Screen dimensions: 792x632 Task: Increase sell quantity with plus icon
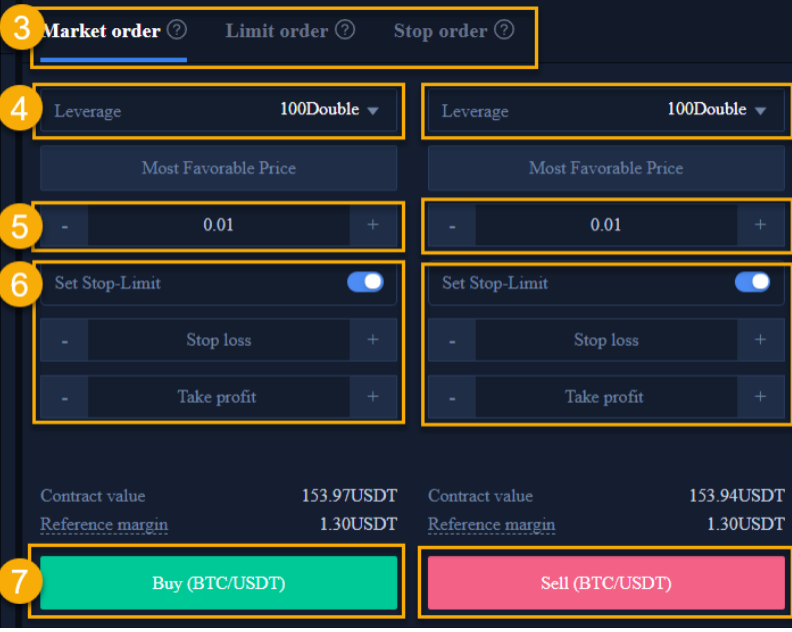[x=760, y=225]
